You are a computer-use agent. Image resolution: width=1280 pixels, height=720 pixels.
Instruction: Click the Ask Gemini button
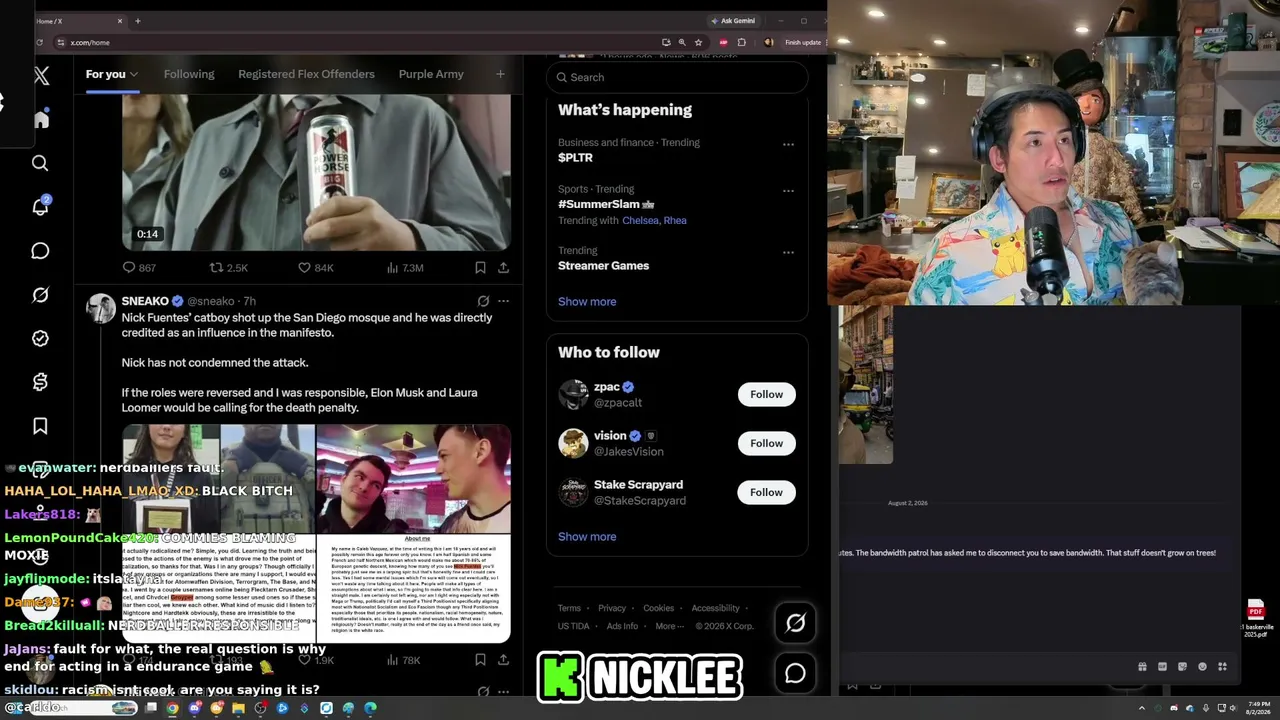coord(732,21)
